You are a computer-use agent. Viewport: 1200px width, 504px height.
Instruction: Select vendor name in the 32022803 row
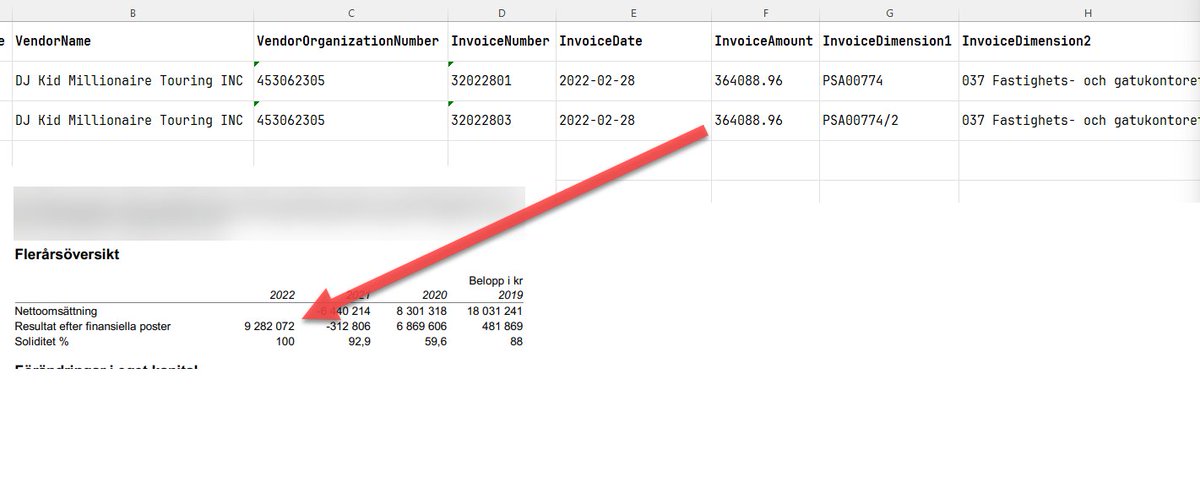click(x=133, y=121)
